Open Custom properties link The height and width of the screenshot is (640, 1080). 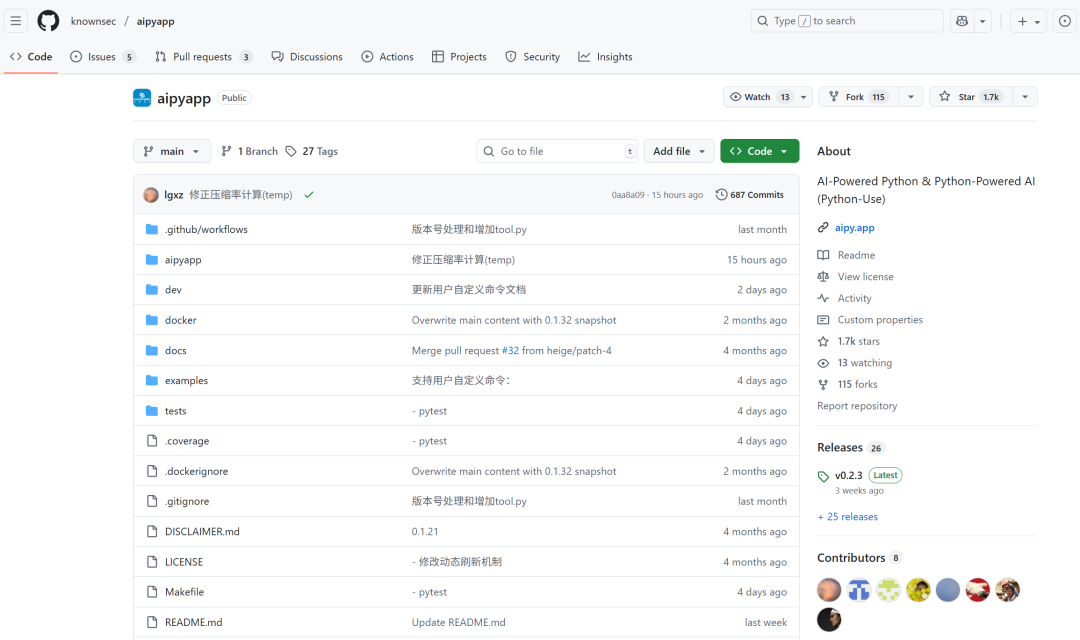coord(880,320)
